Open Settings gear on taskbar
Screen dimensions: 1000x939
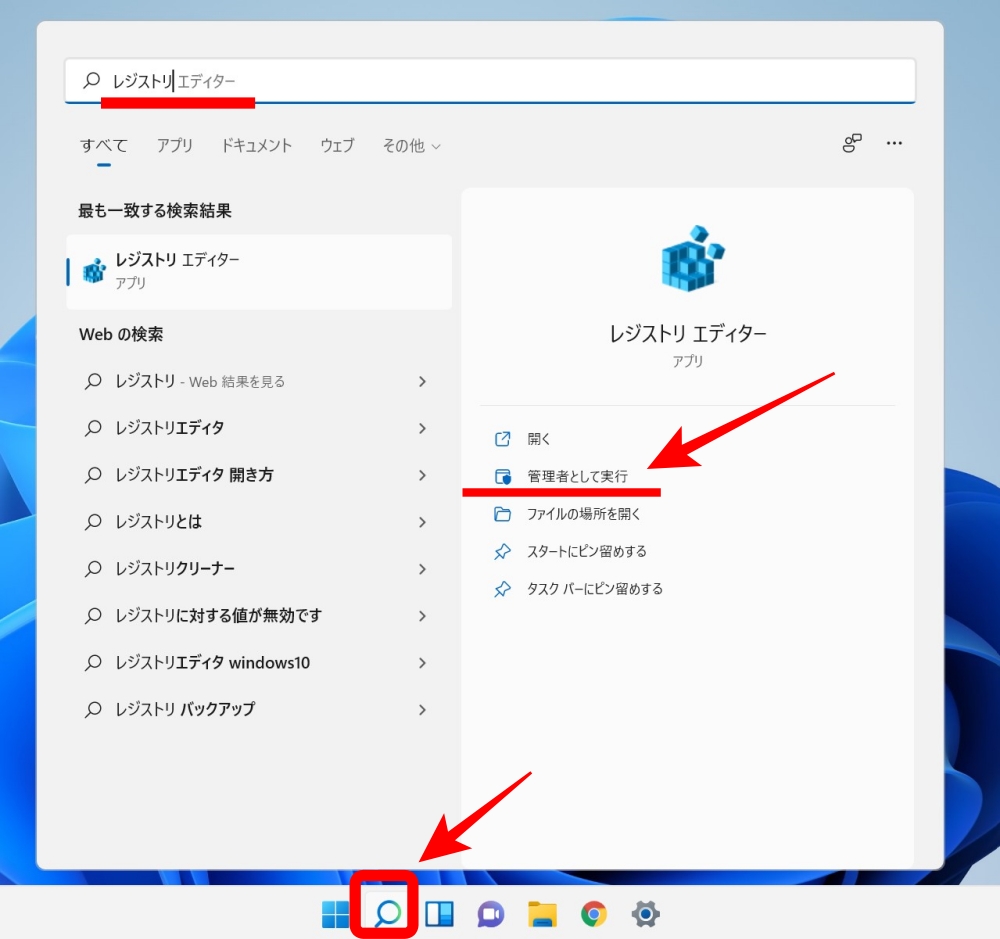click(645, 914)
